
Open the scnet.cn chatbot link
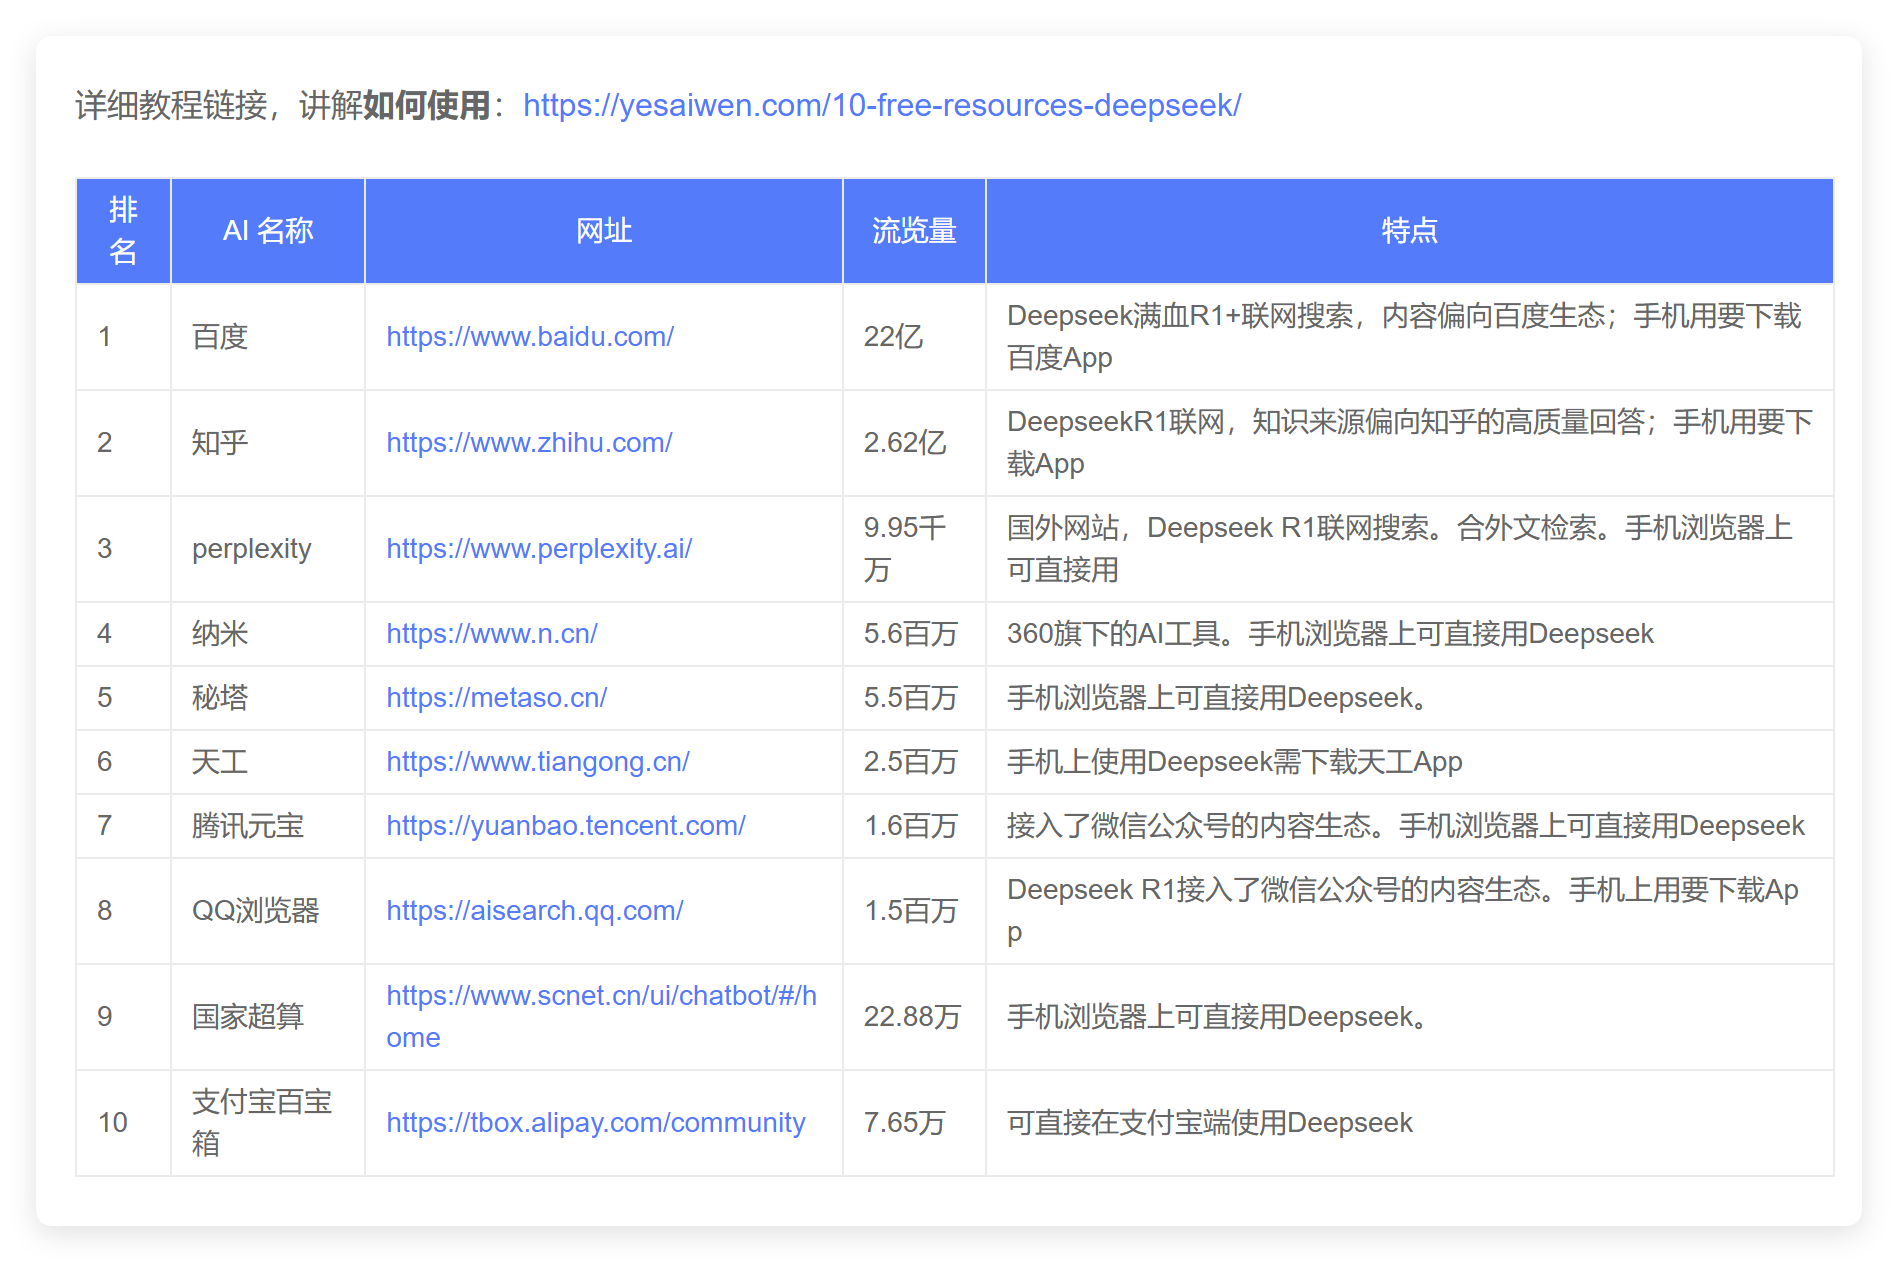click(x=602, y=1017)
